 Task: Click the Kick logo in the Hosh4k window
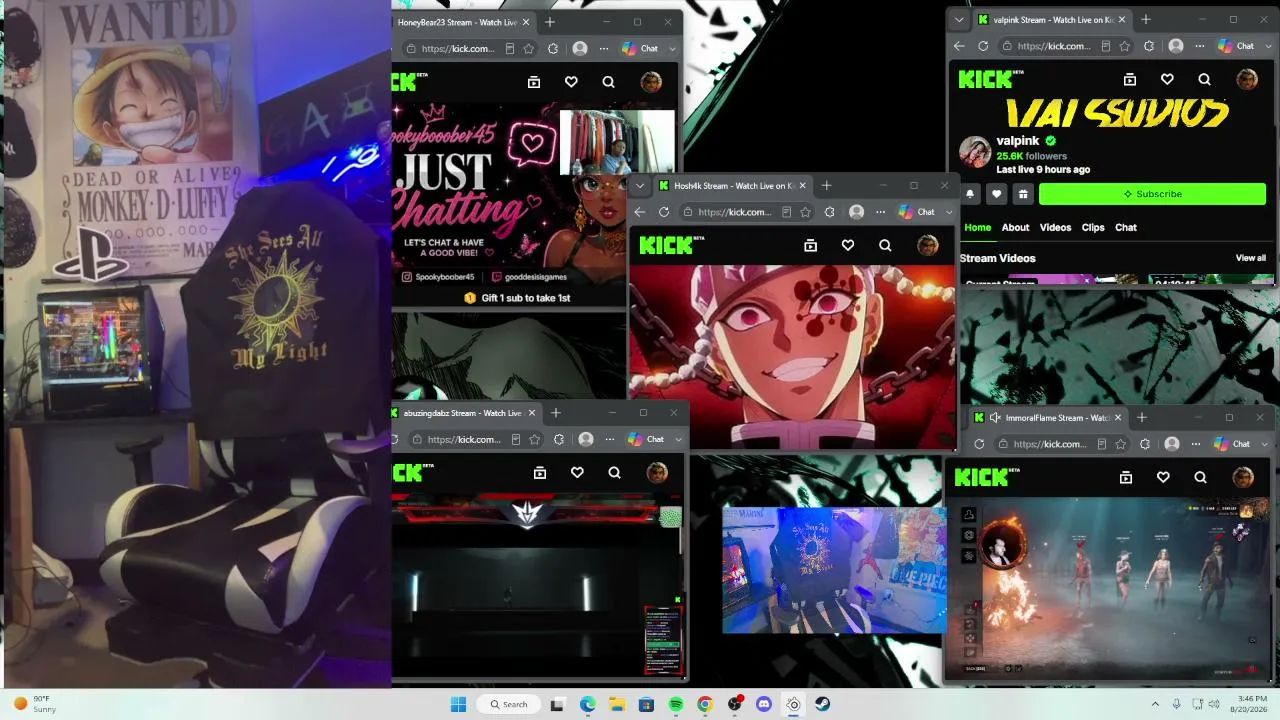671,245
